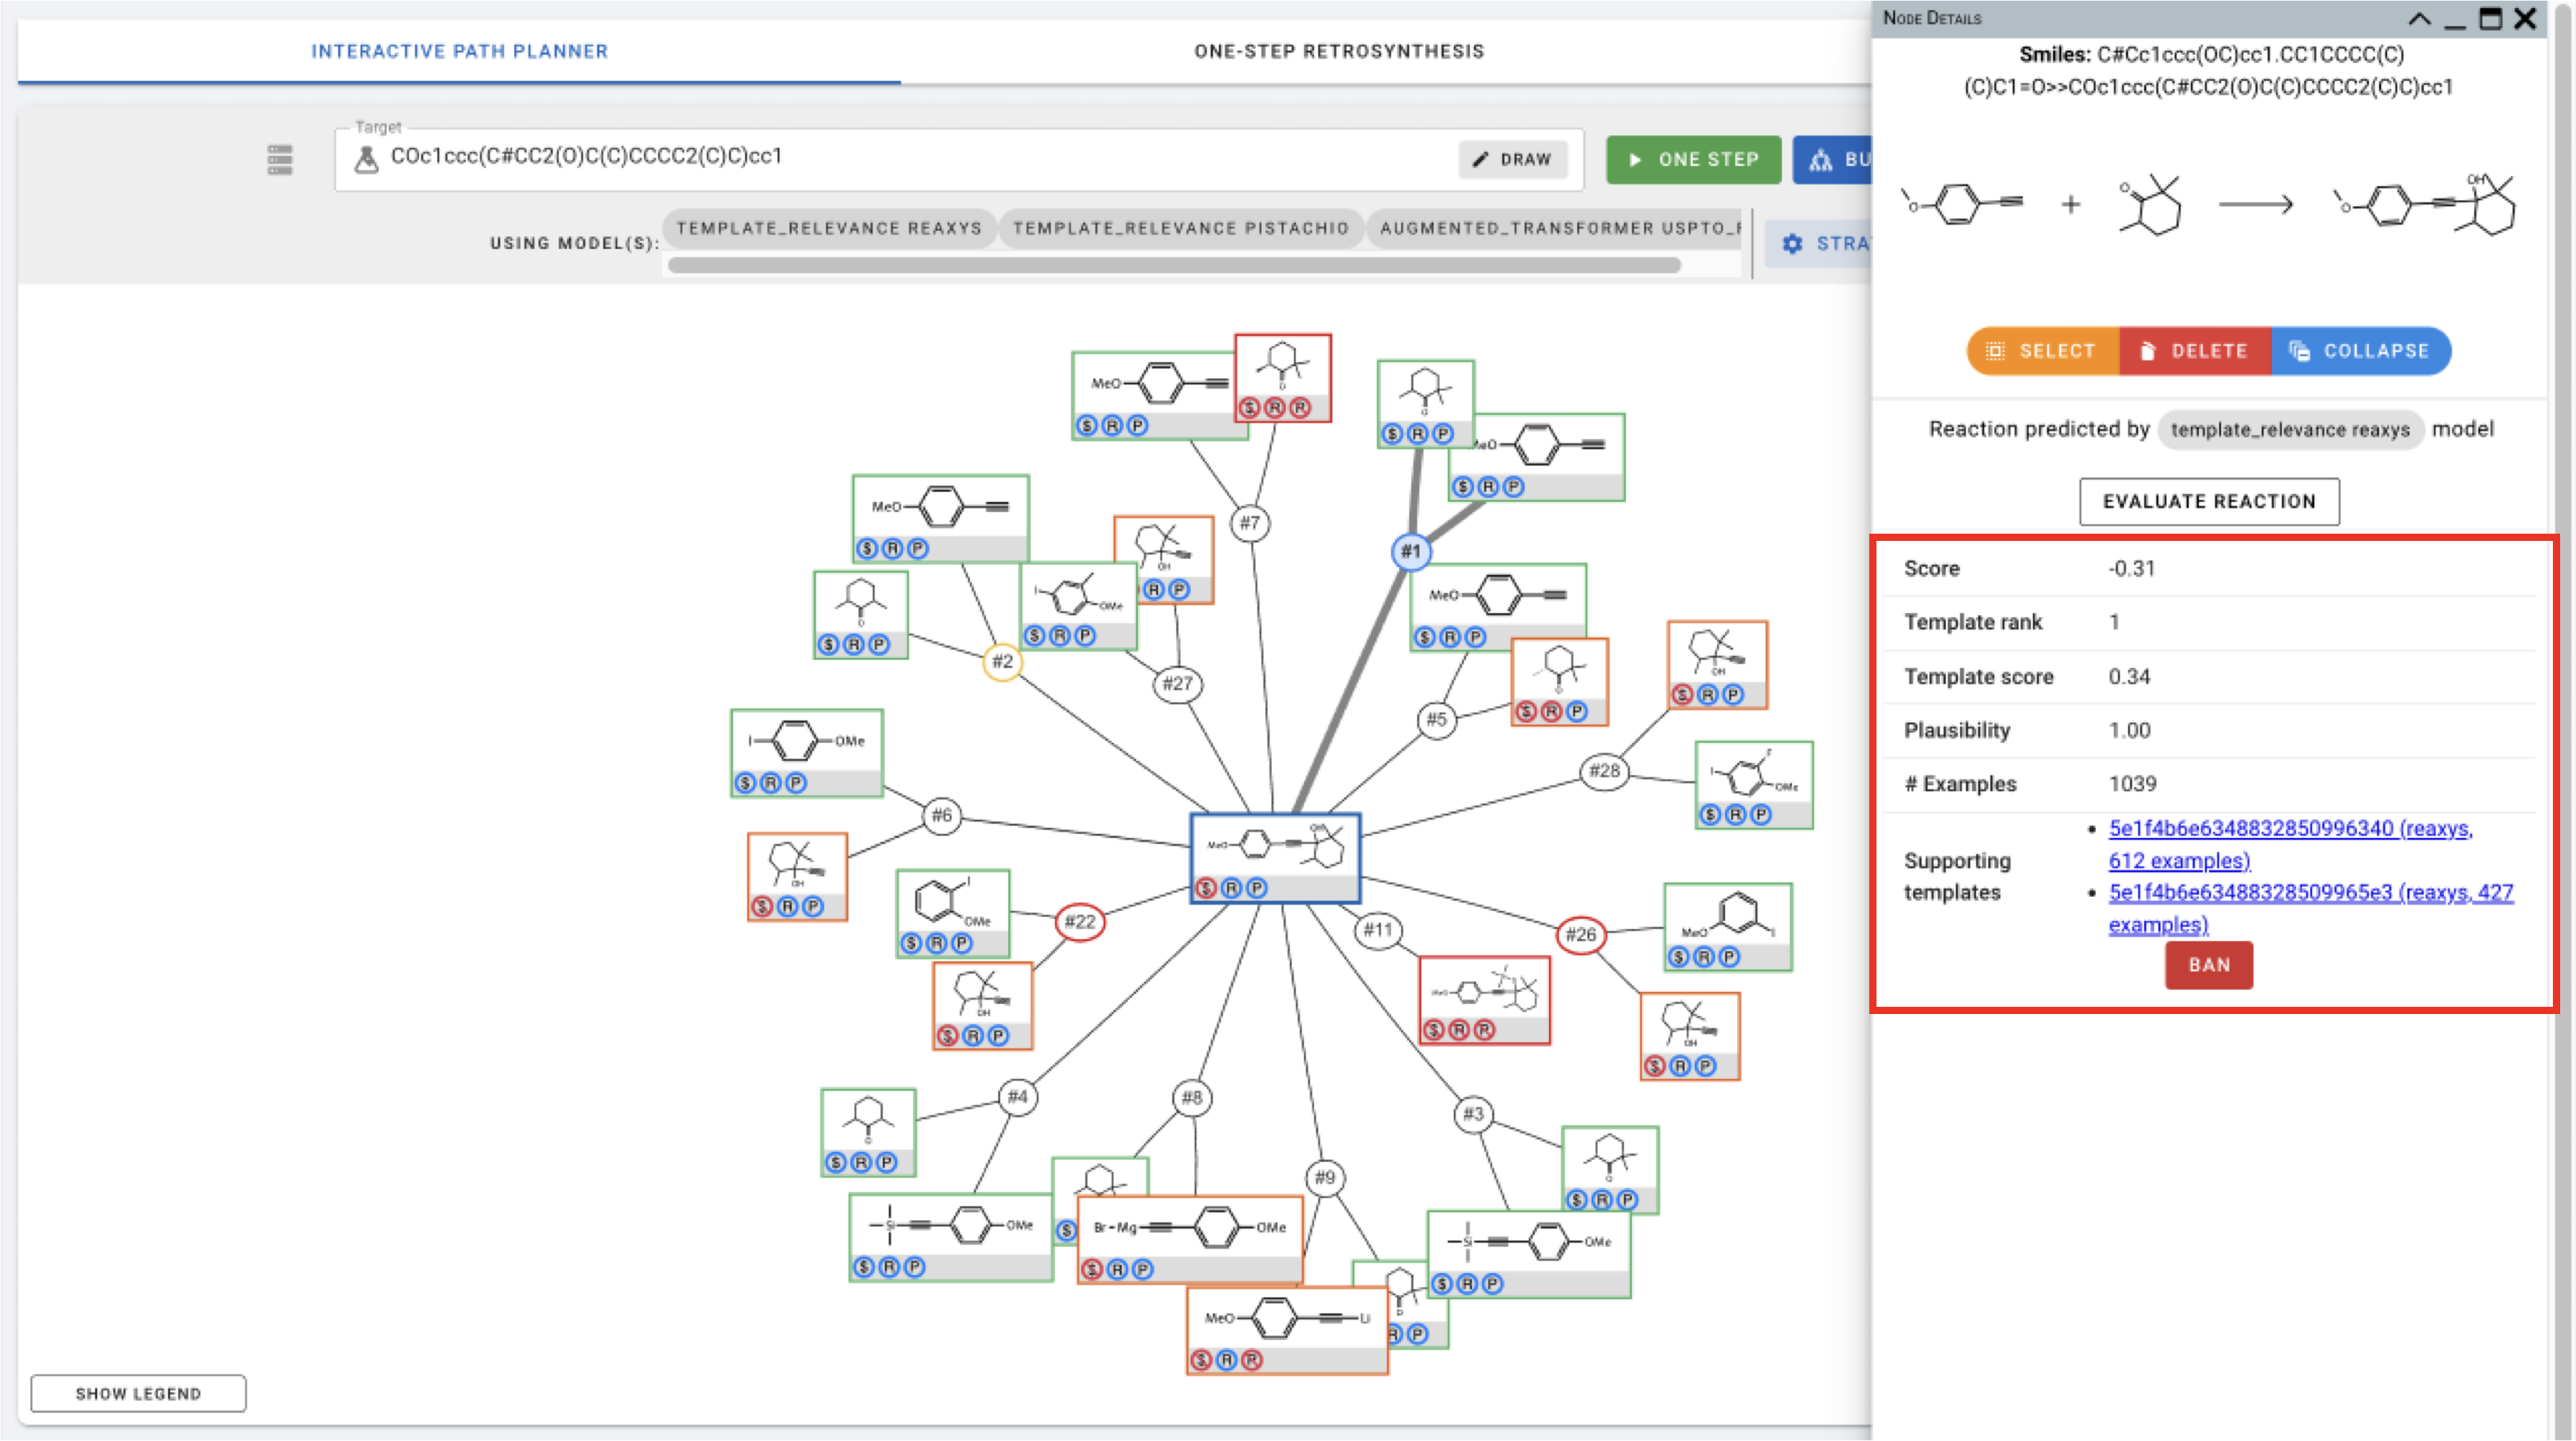Image resolution: width=2576 pixels, height=1441 pixels.
Task: Click the Smiles reaction string text
Action: [2209, 70]
